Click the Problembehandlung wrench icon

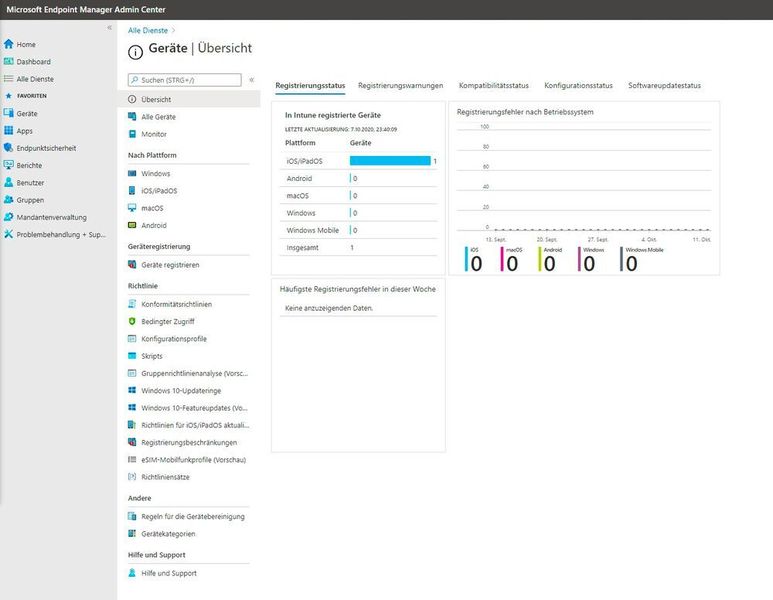tap(9, 234)
